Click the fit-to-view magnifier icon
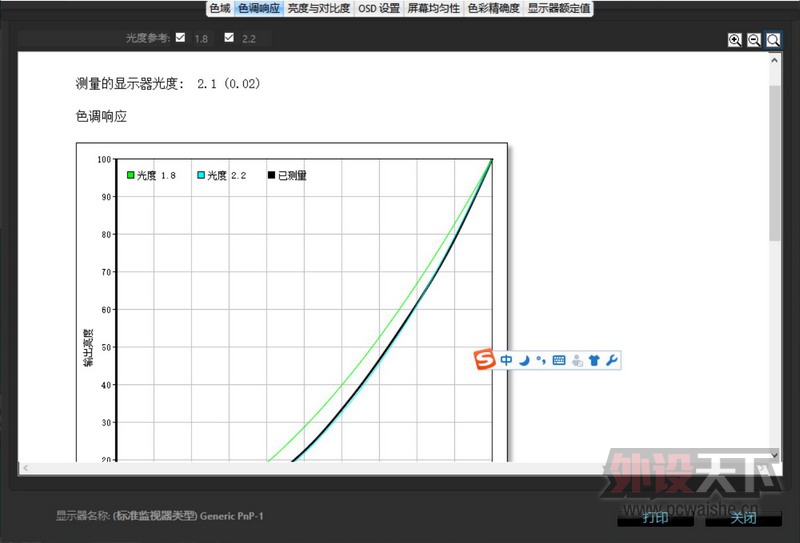 [773, 40]
